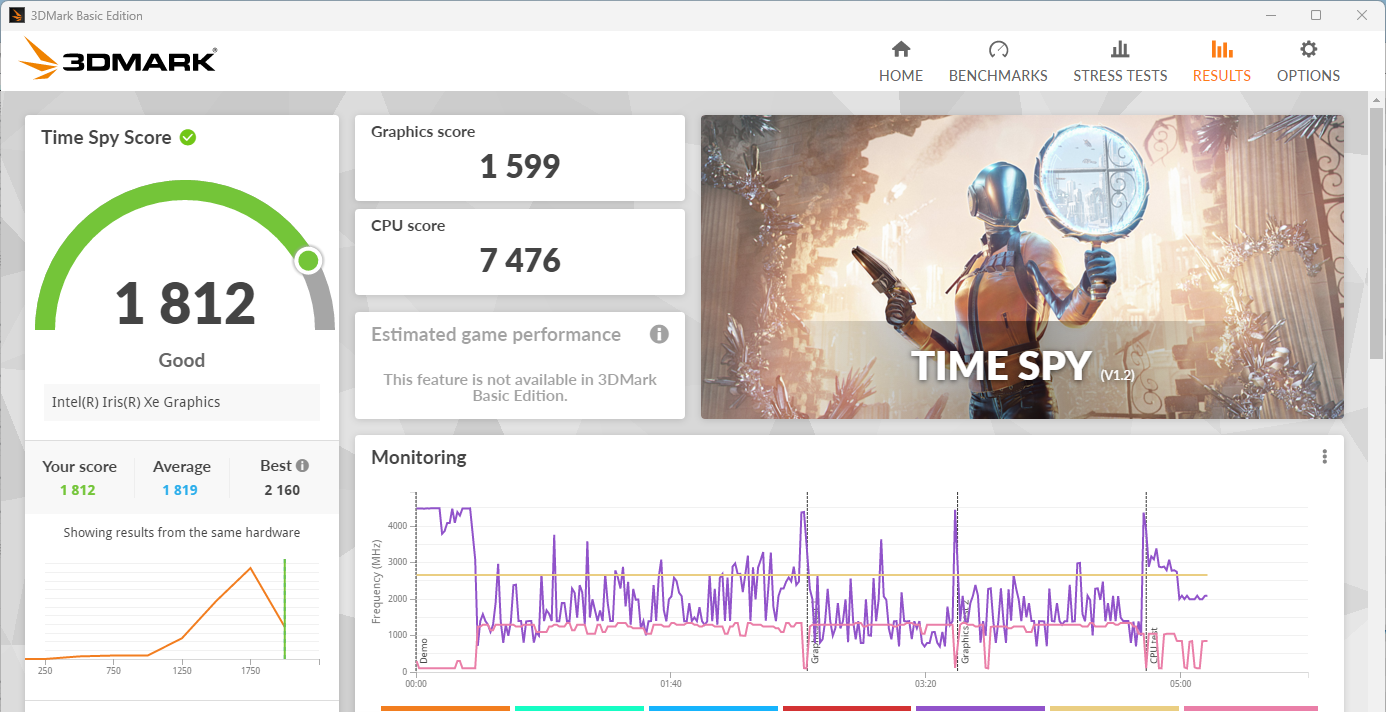Click the info icon next to Best
Image resolution: width=1386 pixels, height=712 pixels.
point(302,465)
